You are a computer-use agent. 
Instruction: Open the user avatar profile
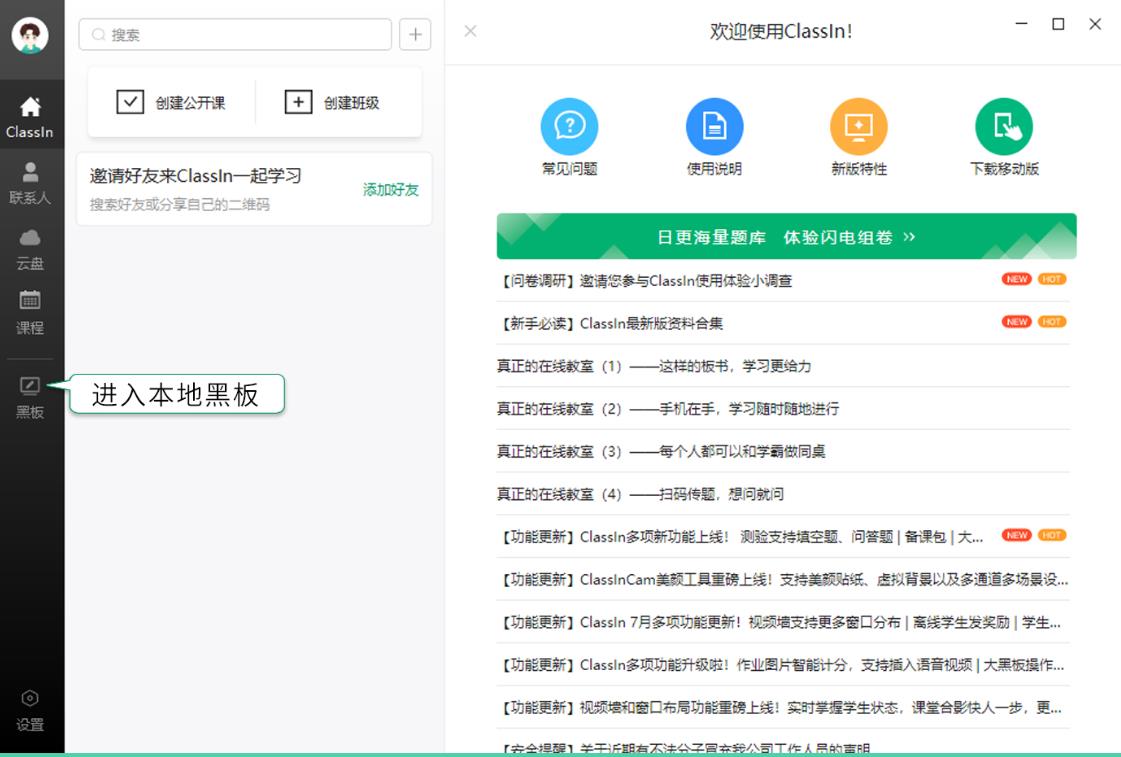pos(30,35)
